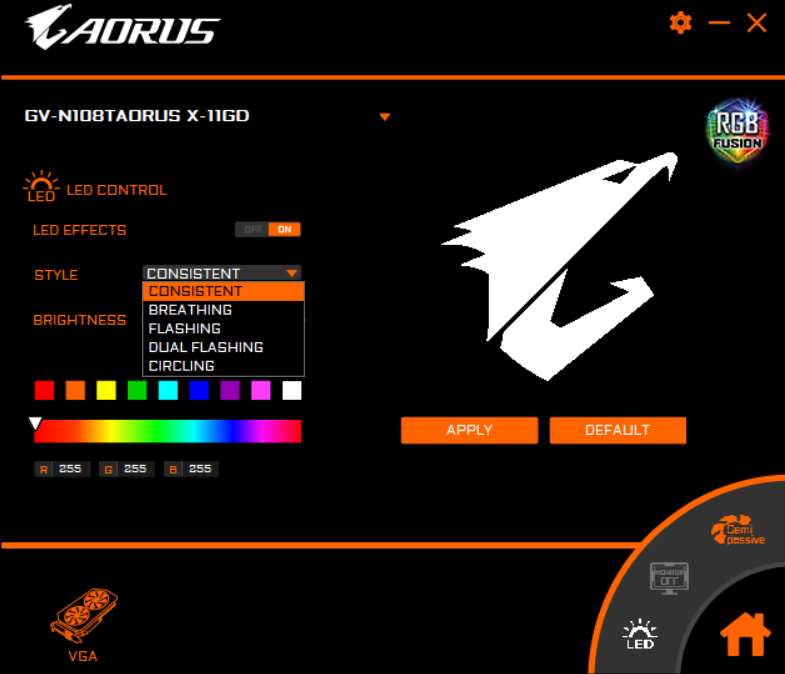Select the VGA graphics card icon
The width and height of the screenshot is (785, 674).
click(84, 615)
